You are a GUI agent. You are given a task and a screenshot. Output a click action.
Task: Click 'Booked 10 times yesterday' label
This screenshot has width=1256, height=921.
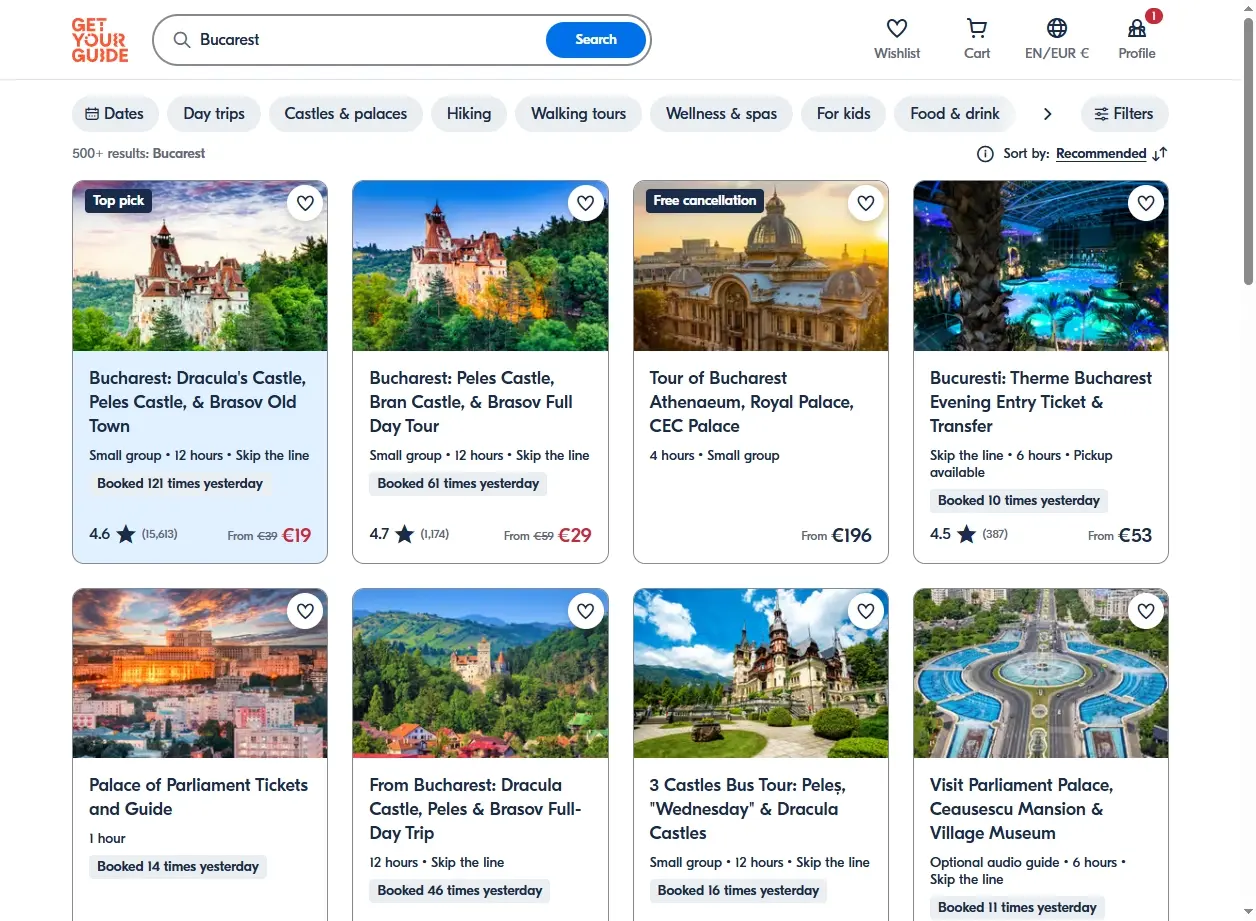(1019, 501)
